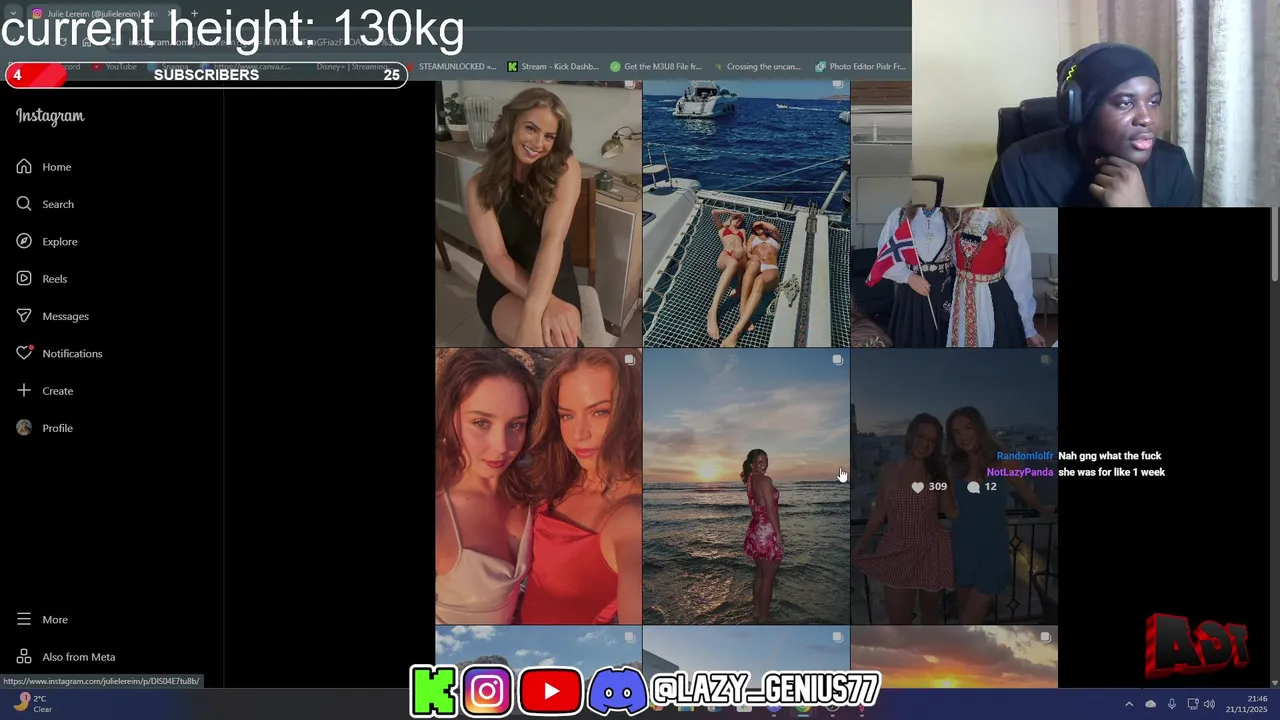
Task: Open the Crossing the uncan... bookmark
Action: tap(757, 67)
